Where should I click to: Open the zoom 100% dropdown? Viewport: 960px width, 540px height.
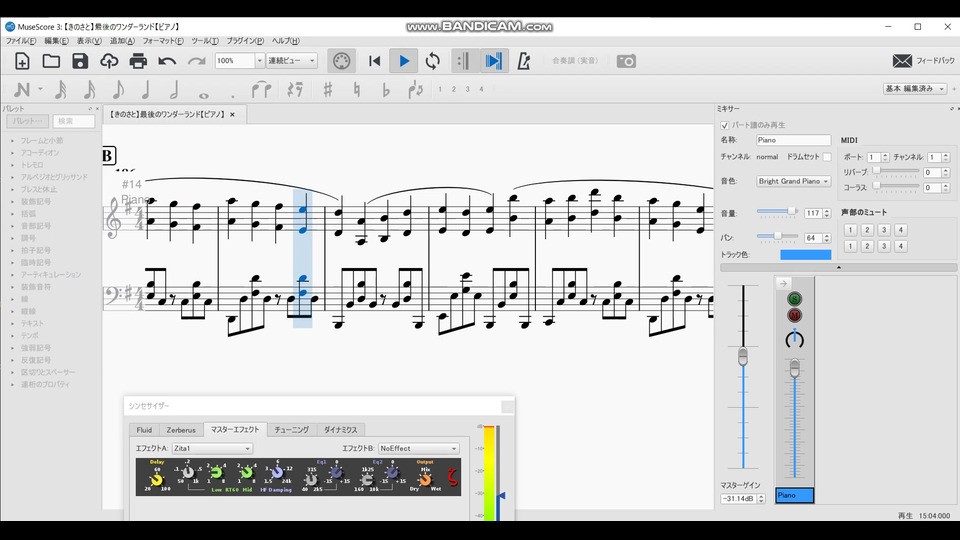259,61
